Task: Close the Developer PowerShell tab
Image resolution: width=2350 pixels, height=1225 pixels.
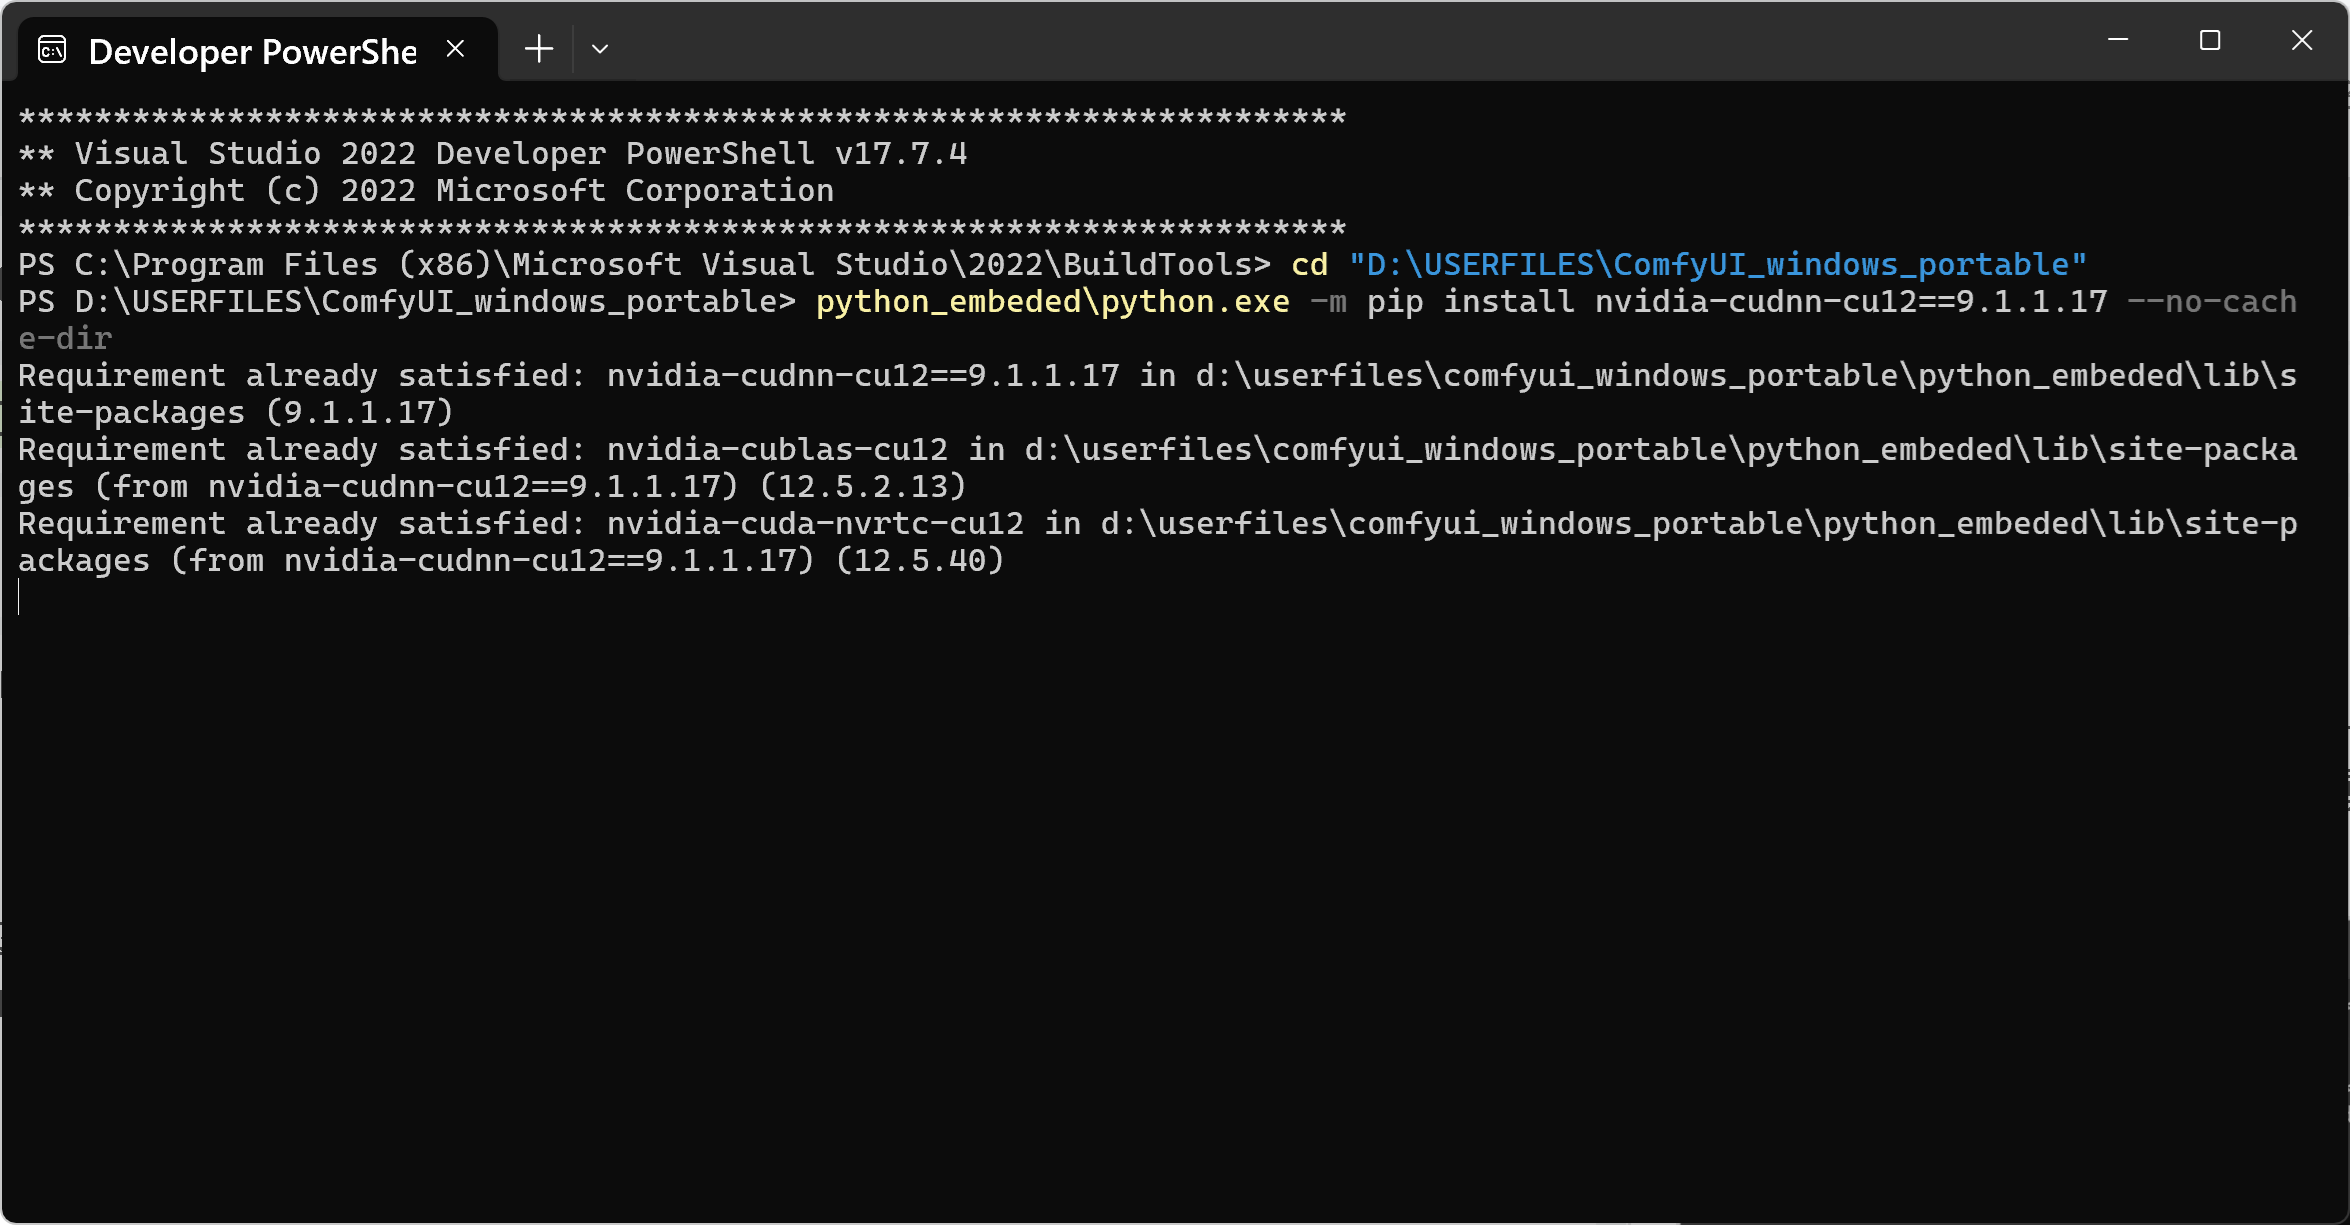Action: point(457,48)
